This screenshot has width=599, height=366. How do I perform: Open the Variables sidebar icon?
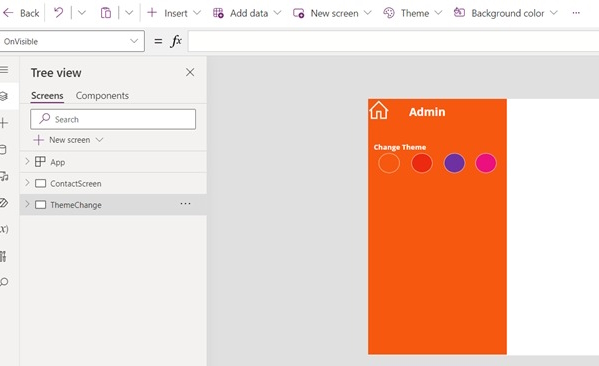(x=4, y=229)
